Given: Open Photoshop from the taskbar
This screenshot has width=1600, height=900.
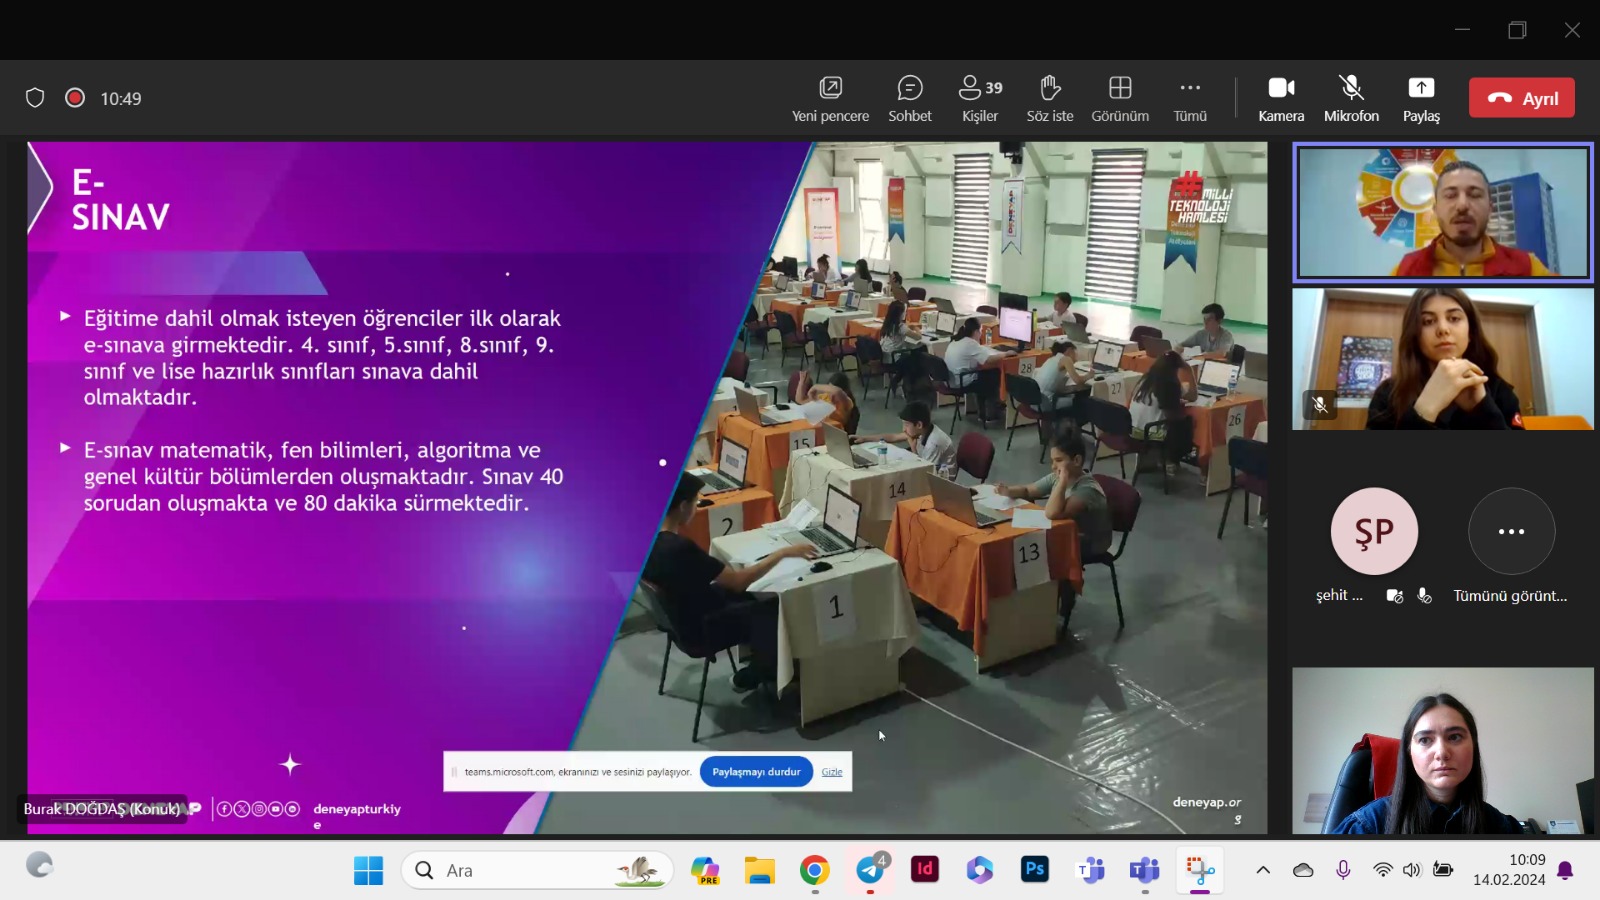Looking at the screenshot, I should point(1035,870).
